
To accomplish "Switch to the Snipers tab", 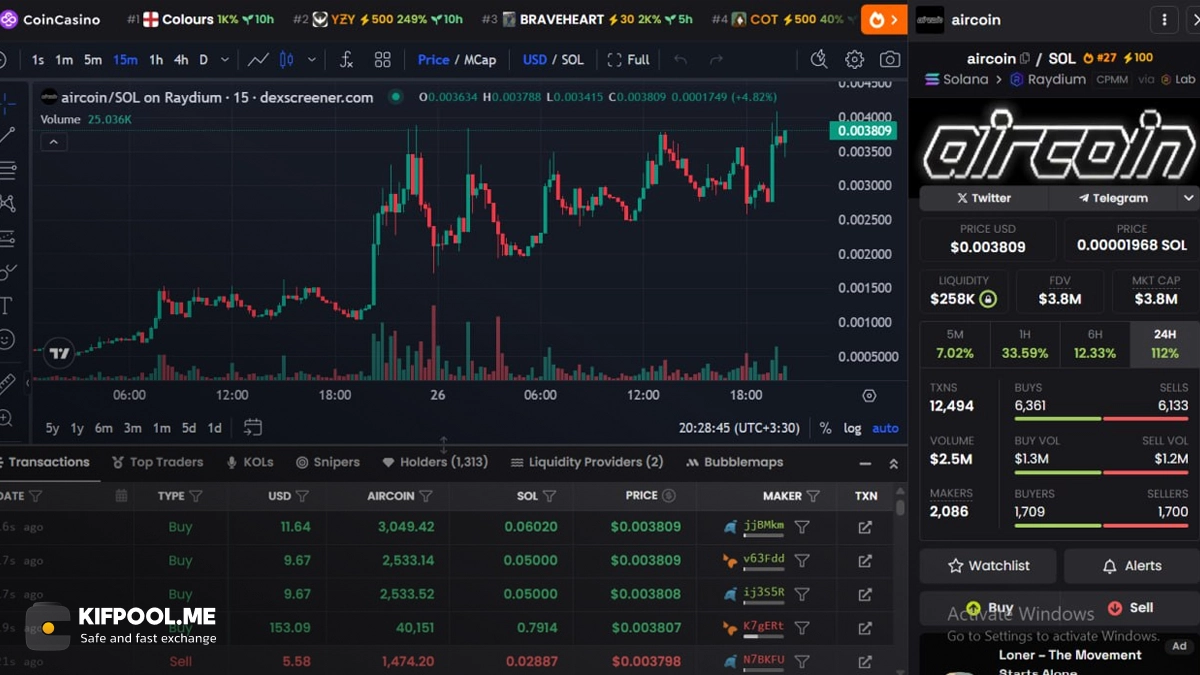I will tap(328, 462).
